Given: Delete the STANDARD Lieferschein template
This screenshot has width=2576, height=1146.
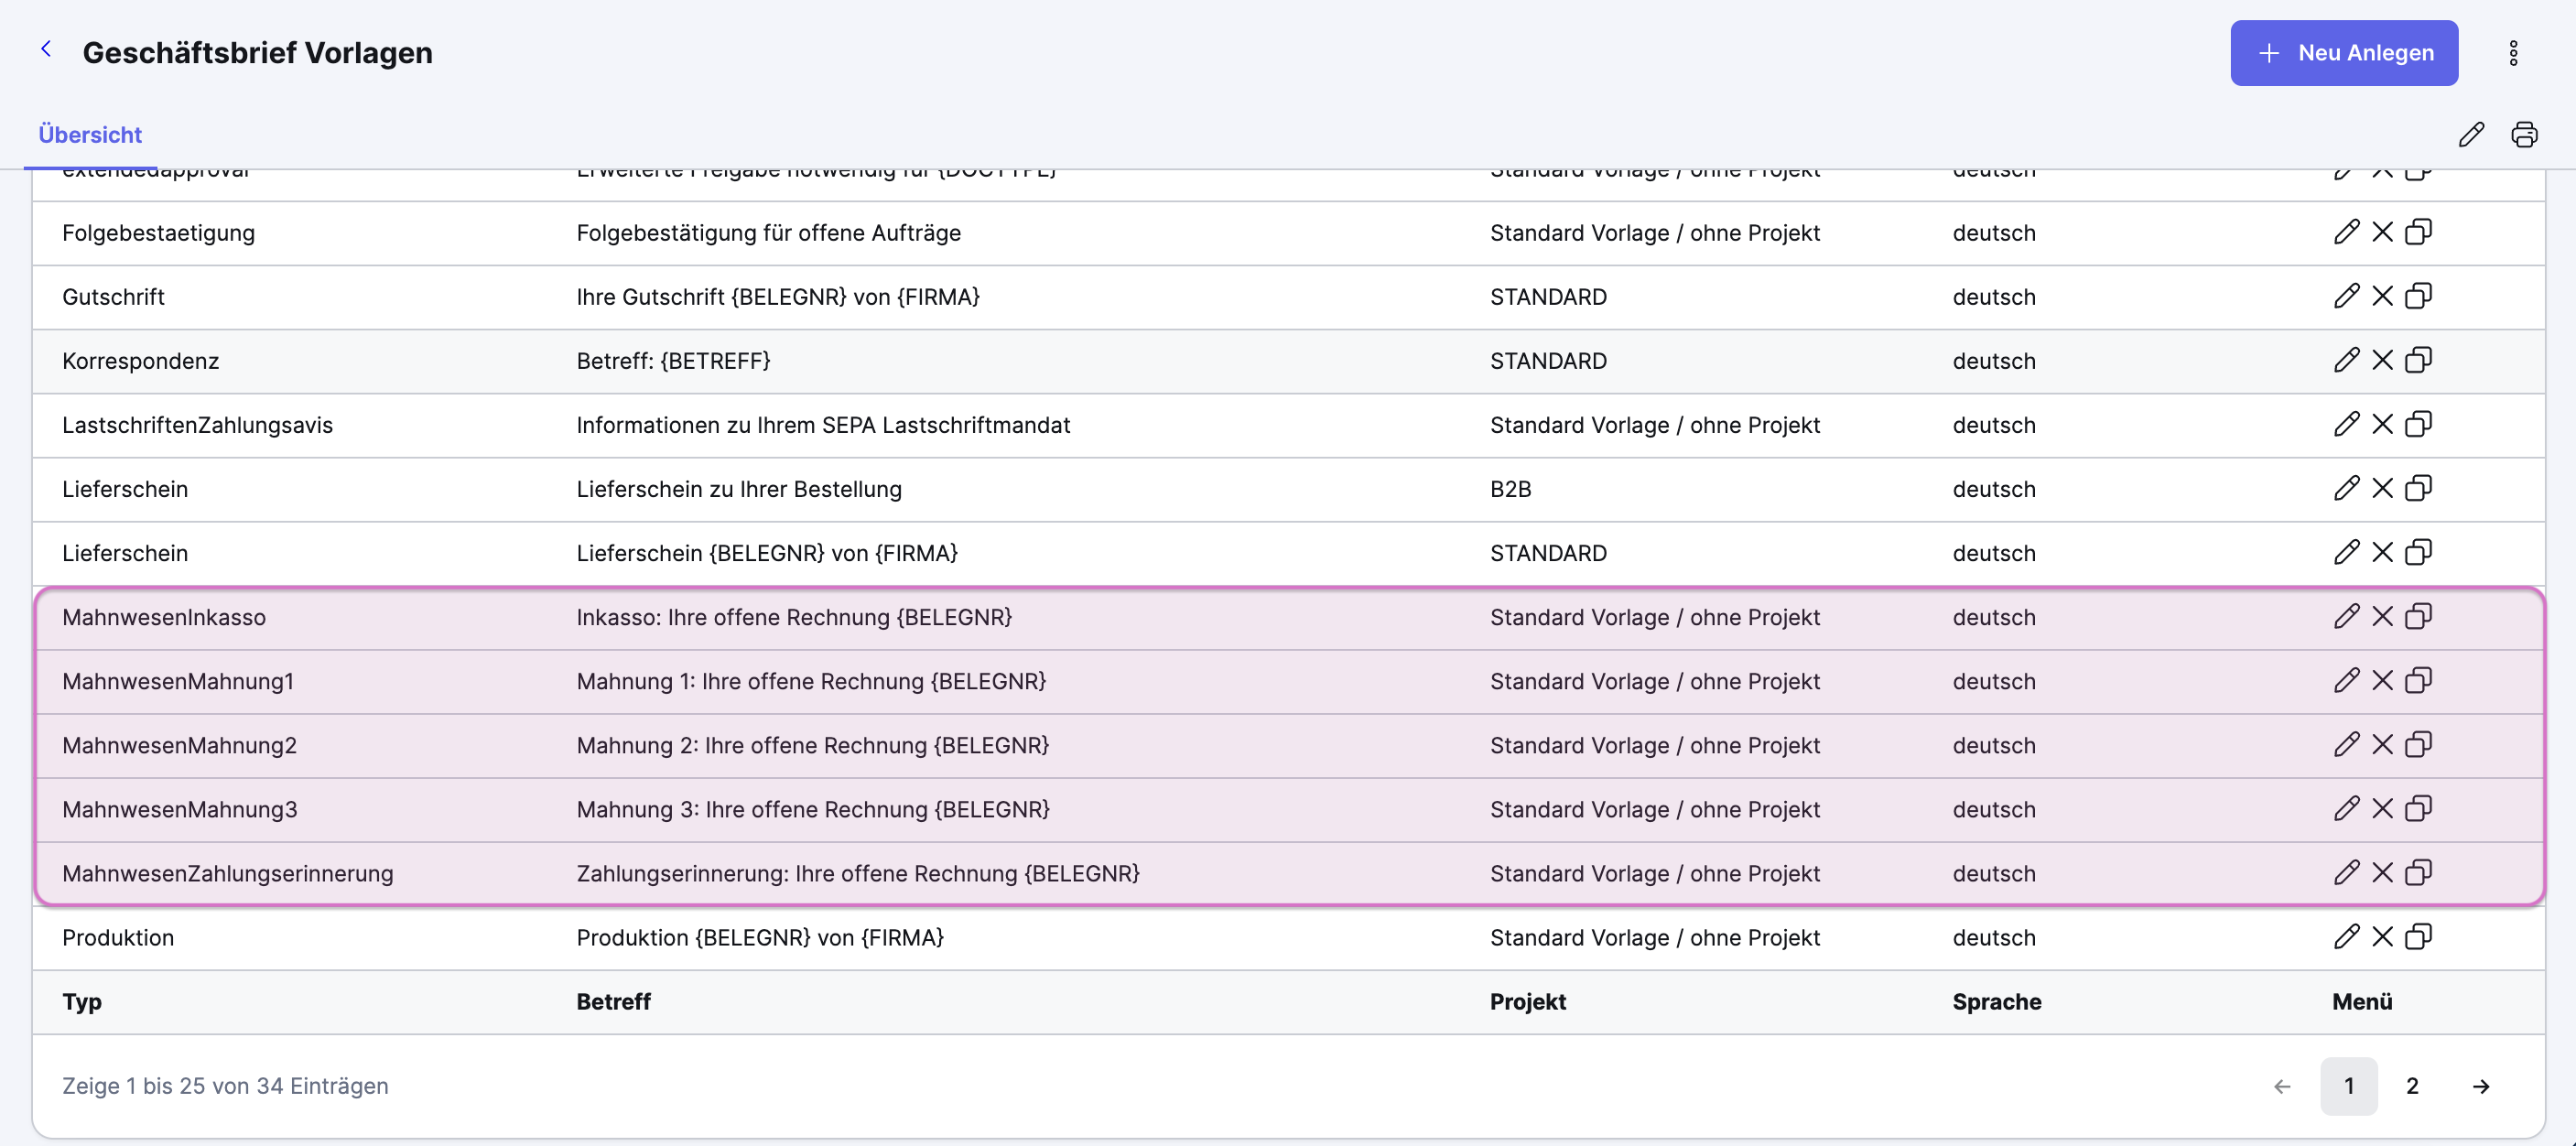Looking at the screenshot, I should point(2382,552).
